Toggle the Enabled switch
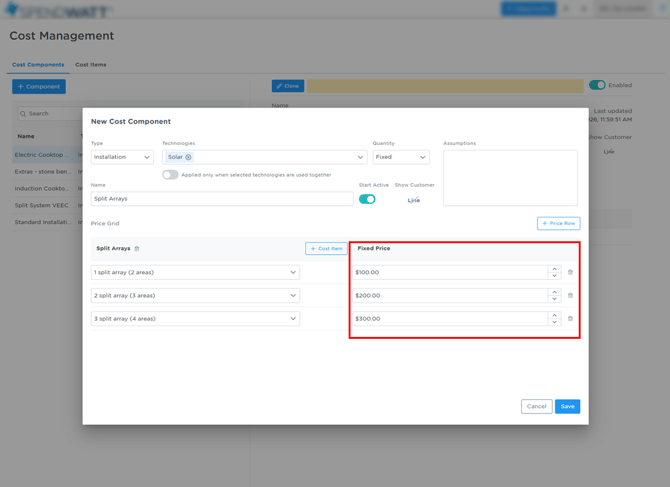The width and height of the screenshot is (670, 487). point(597,85)
